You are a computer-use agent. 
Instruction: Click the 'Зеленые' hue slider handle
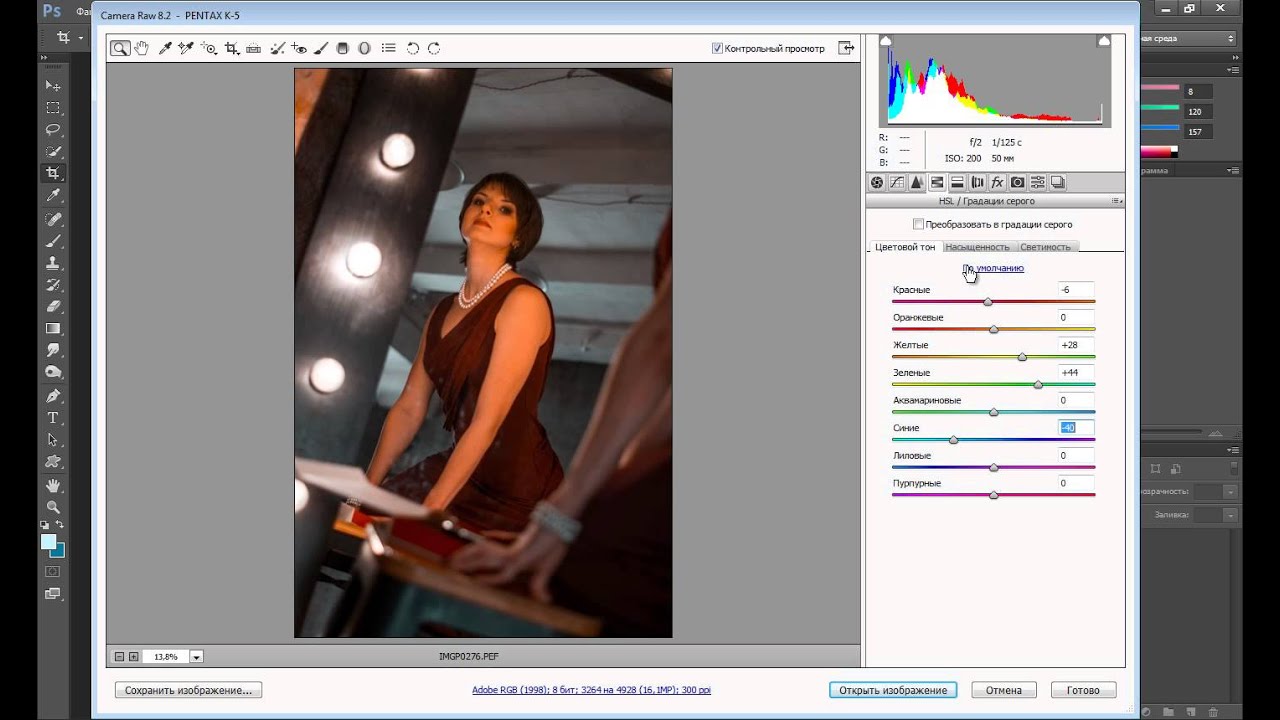(1038, 384)
